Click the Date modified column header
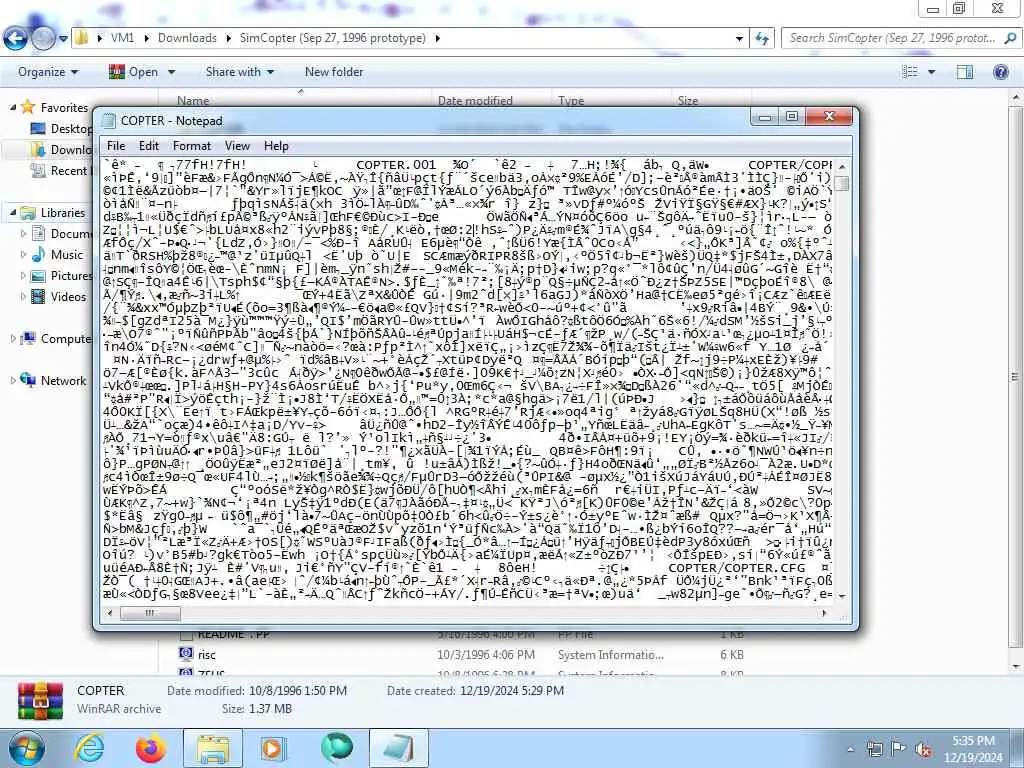 click(x=475, y=101)
